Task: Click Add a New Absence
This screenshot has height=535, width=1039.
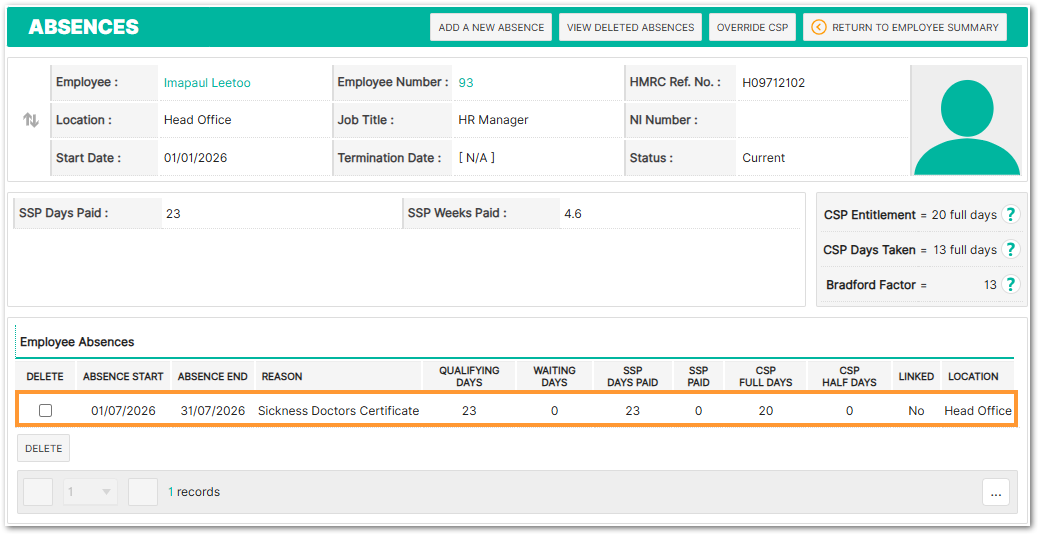Action: click(x=491, y=27)
